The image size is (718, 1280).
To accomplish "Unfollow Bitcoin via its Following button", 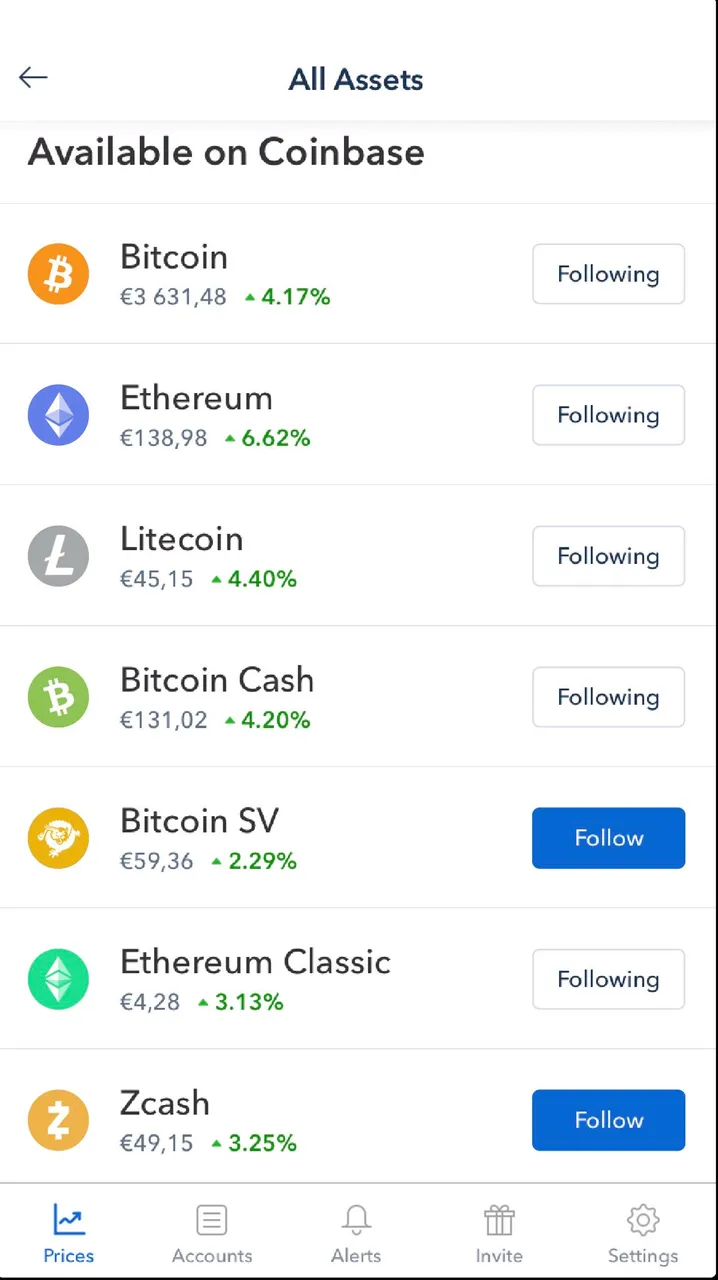I will click(x=608, y=274).
